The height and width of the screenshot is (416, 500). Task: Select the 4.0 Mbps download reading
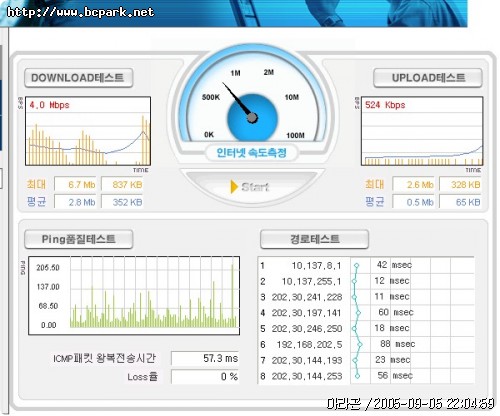(x=49, y=105)
